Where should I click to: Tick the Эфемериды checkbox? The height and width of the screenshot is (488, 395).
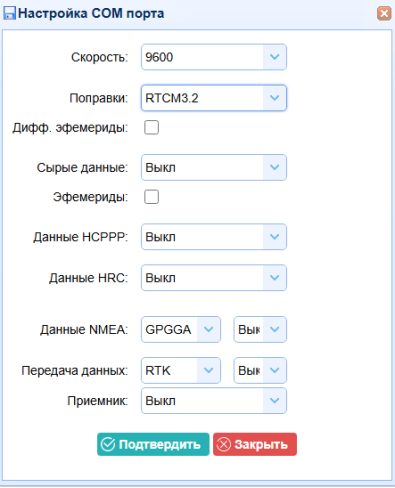151,197
